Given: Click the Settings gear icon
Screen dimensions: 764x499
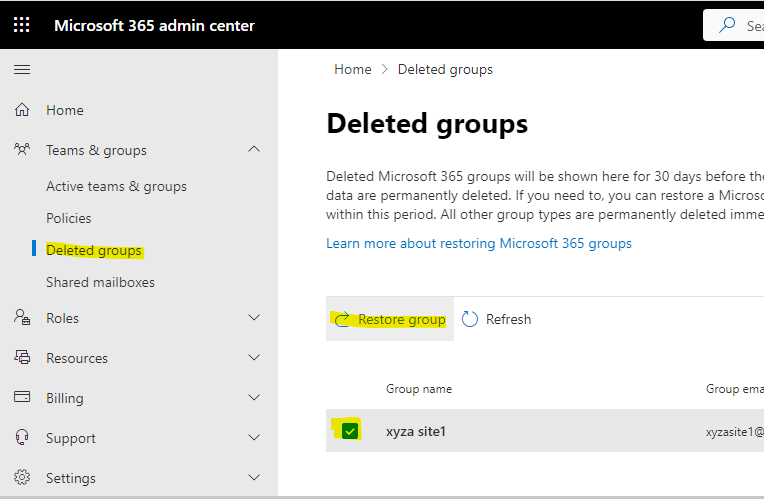Looking at the screenshot, I should pos(22,478).
